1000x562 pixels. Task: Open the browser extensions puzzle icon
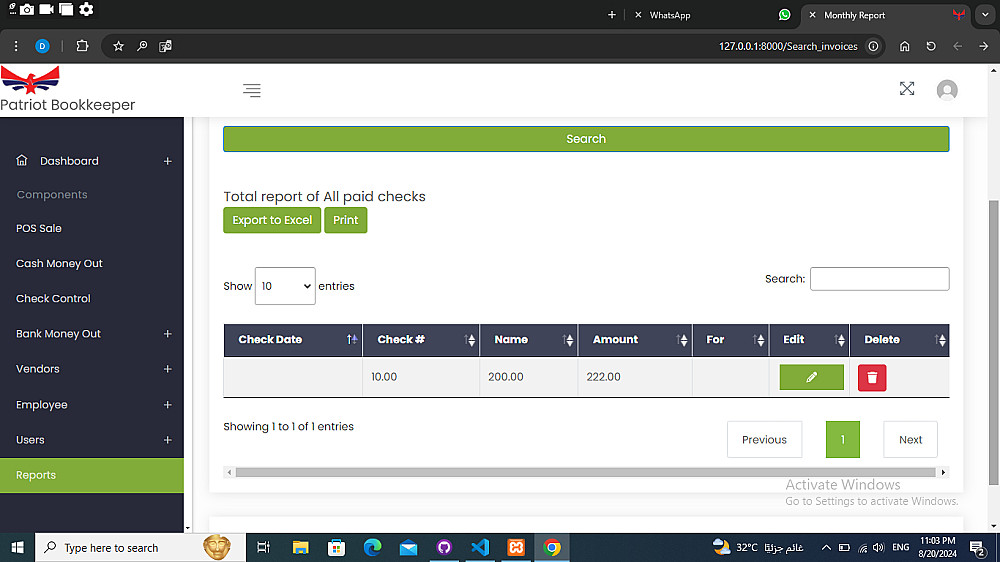coord(82,46)
